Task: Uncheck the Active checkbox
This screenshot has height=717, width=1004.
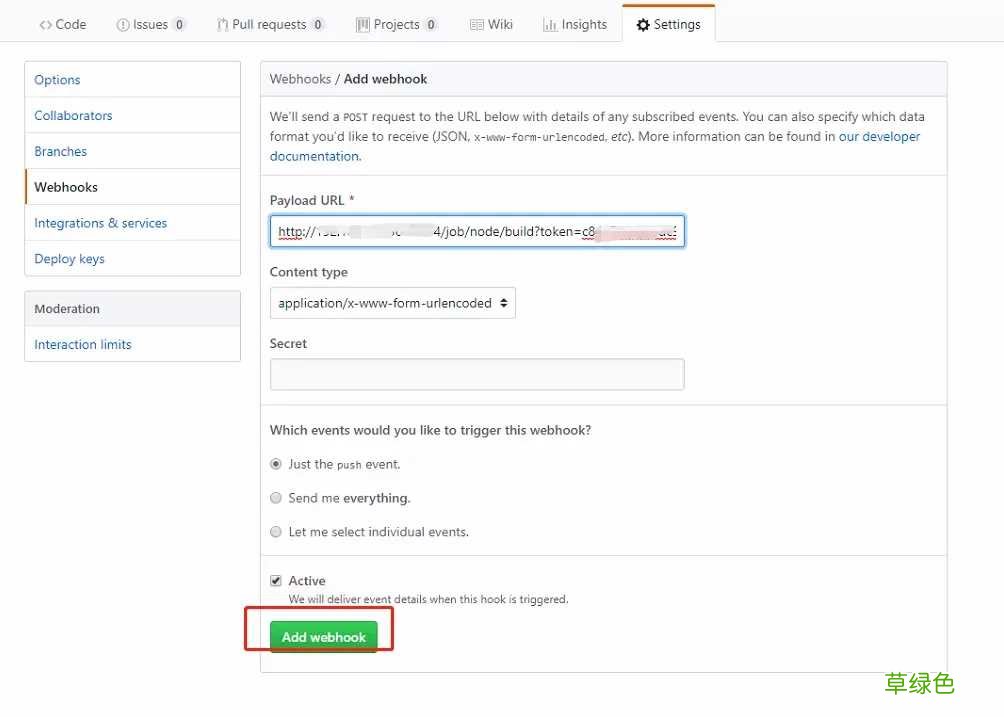Action: (275, 580)
